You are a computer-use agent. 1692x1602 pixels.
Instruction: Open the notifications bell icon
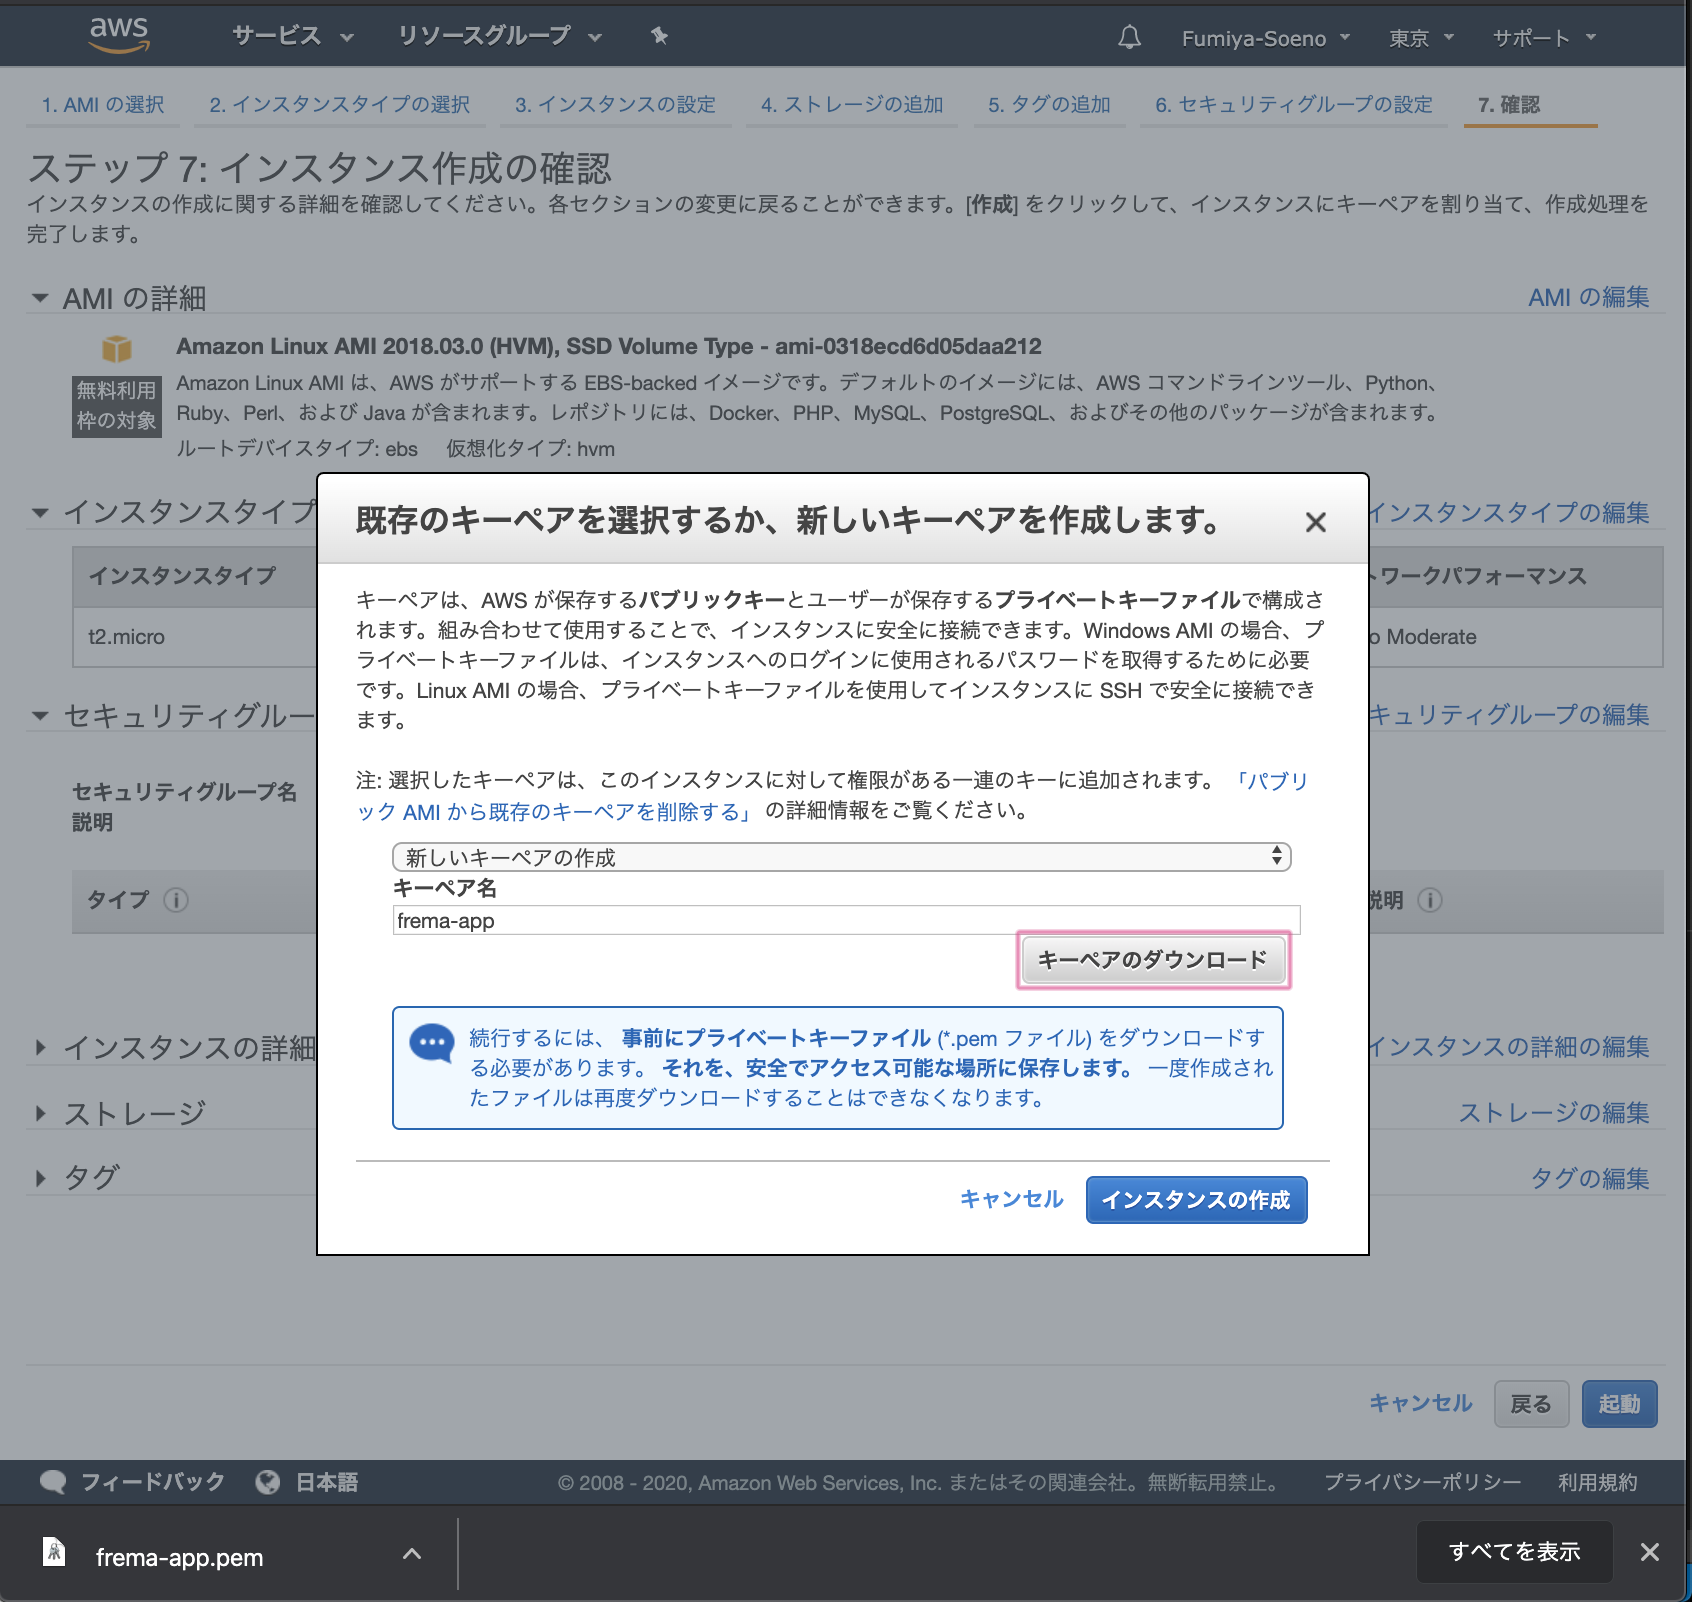(1129, 37)
